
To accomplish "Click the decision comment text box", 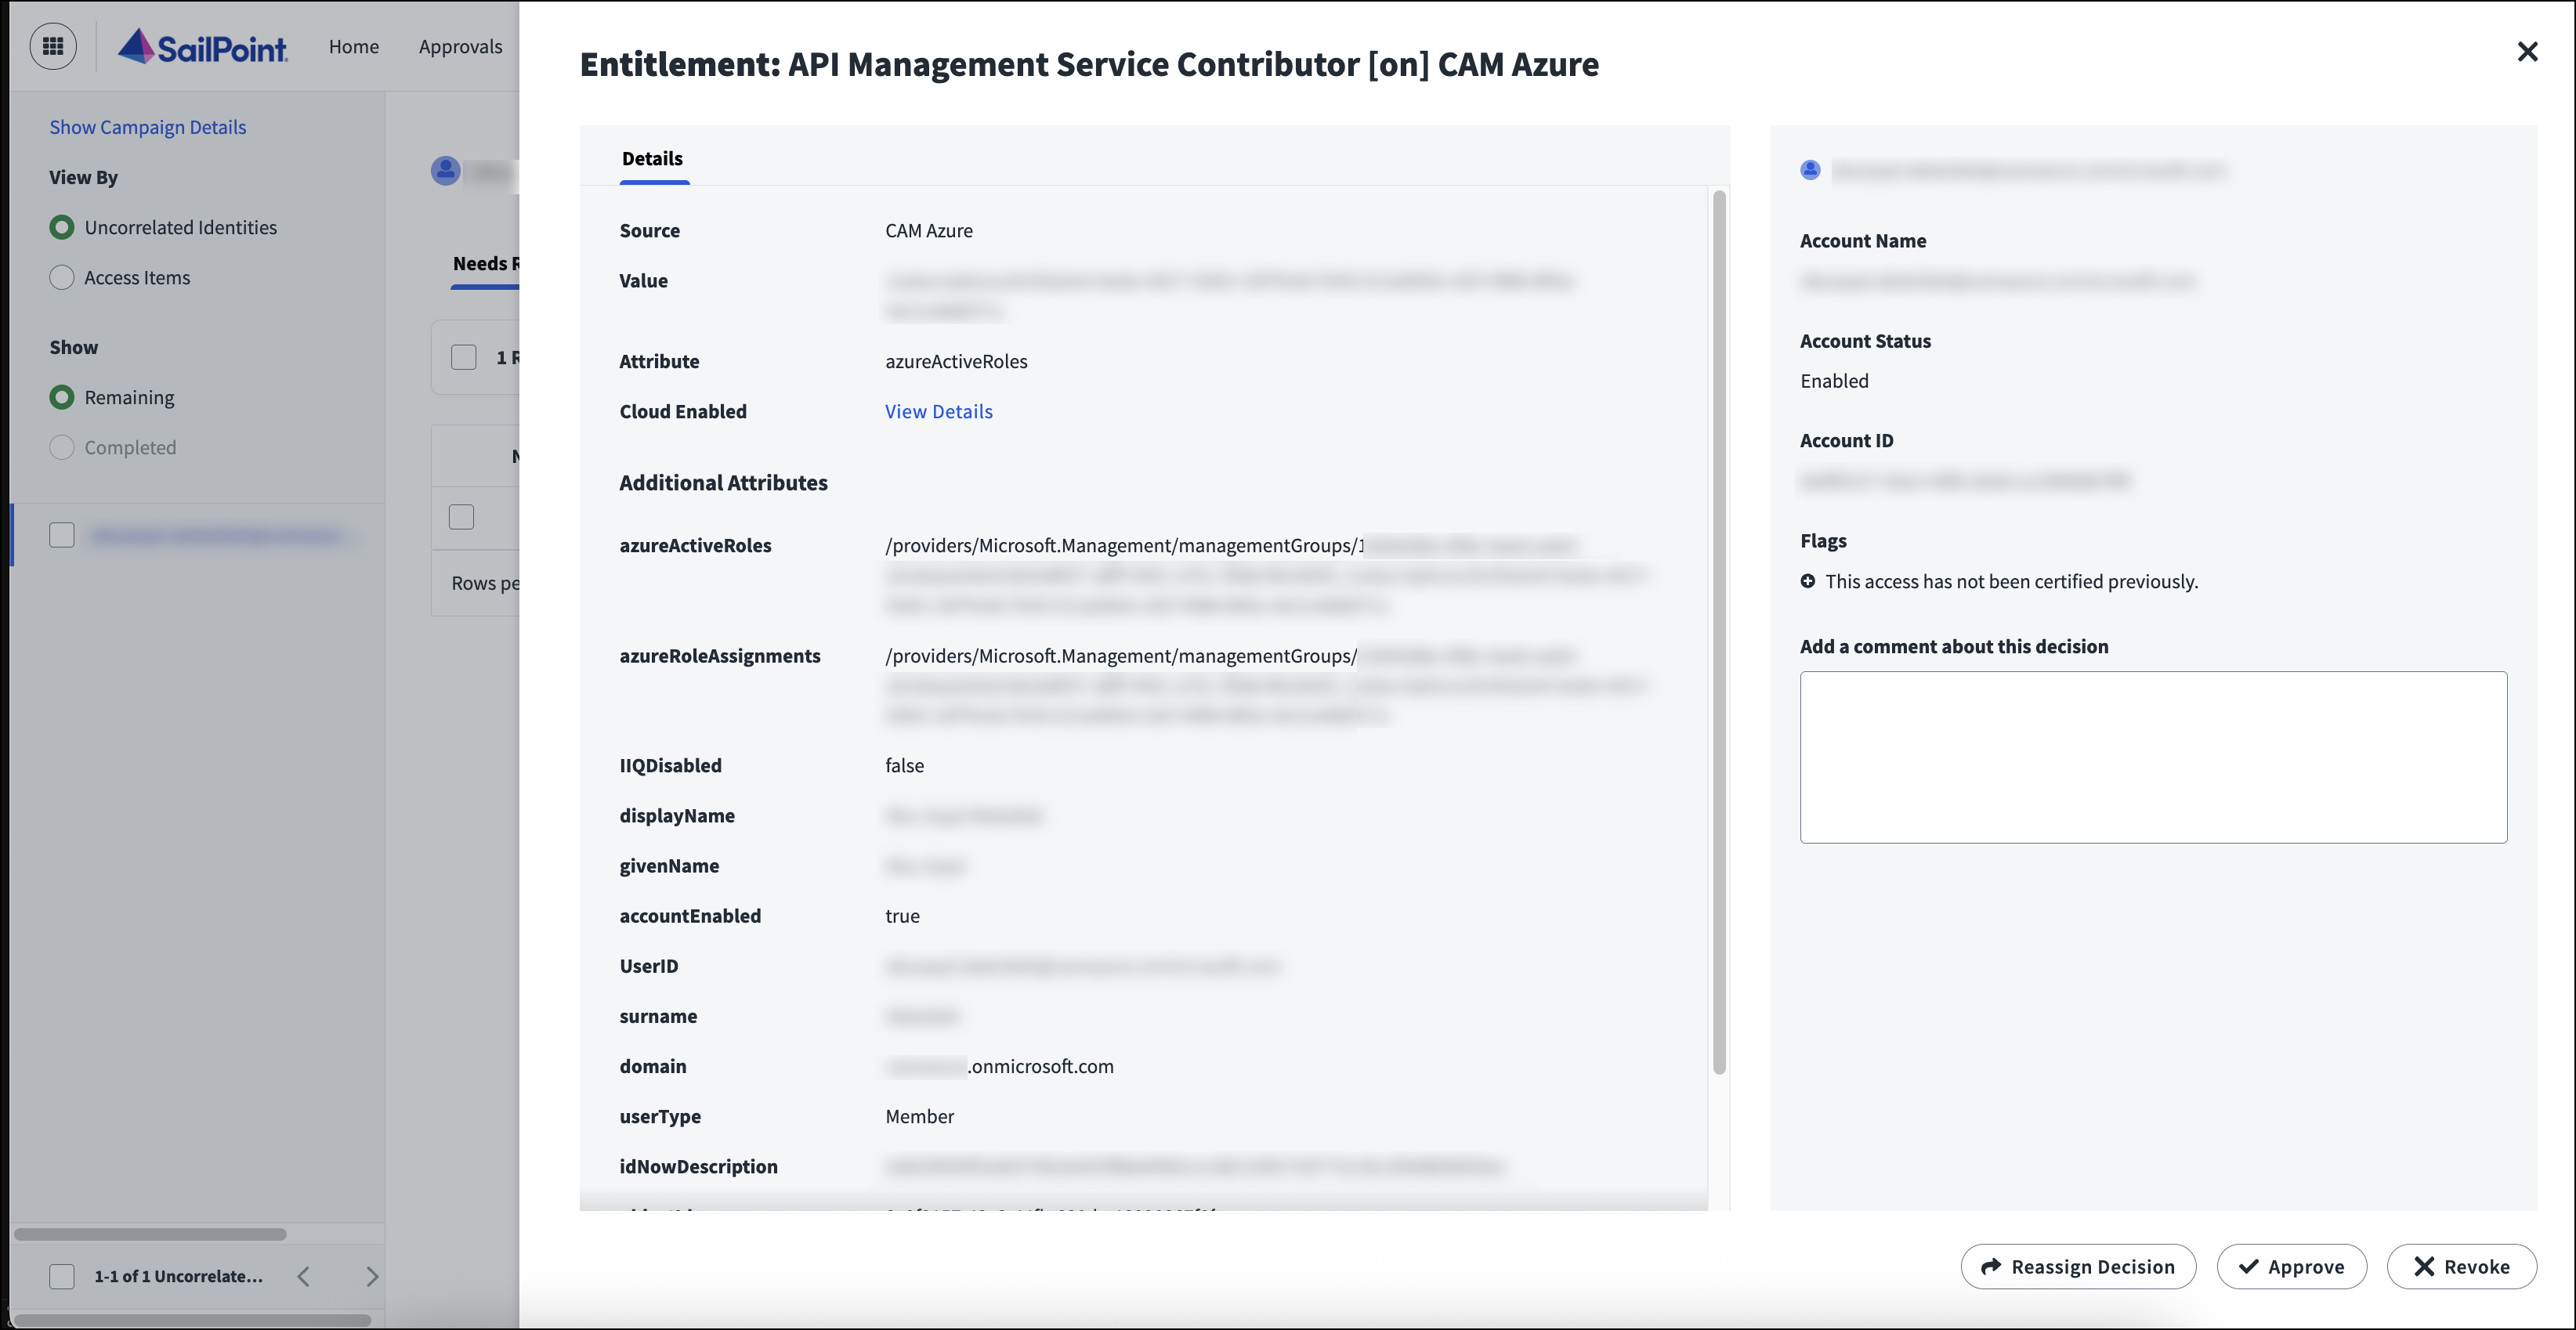I will pyautogui.click(x=2152, y=757).
